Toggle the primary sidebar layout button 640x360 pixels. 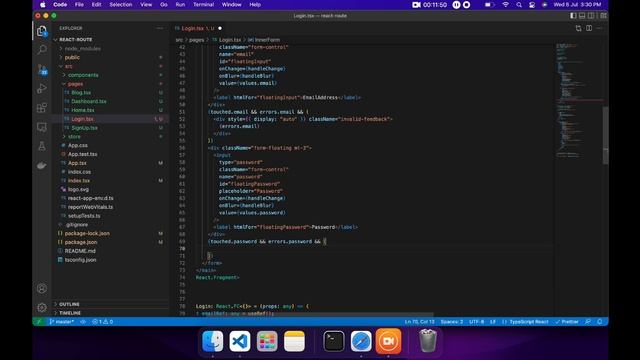point(573,16)
